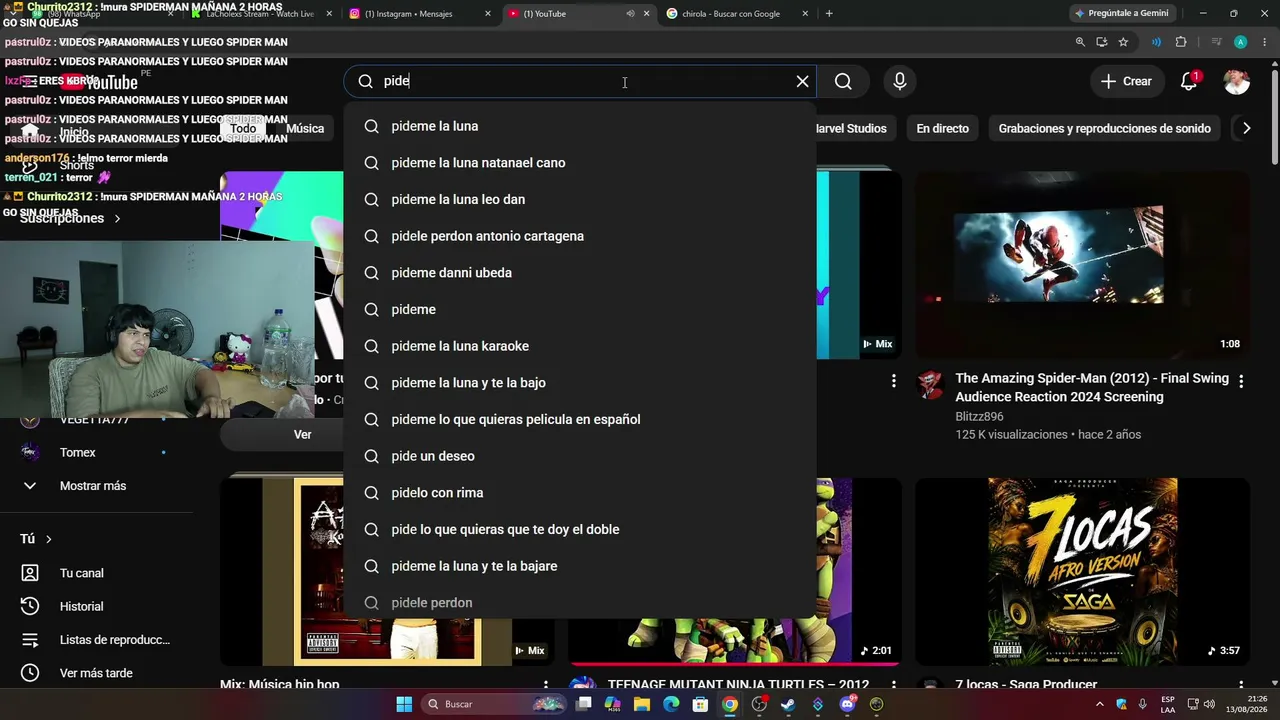Open Microsoft Edge from the taskbar
The image size is (1280, 720).
(x=671, y=704)
